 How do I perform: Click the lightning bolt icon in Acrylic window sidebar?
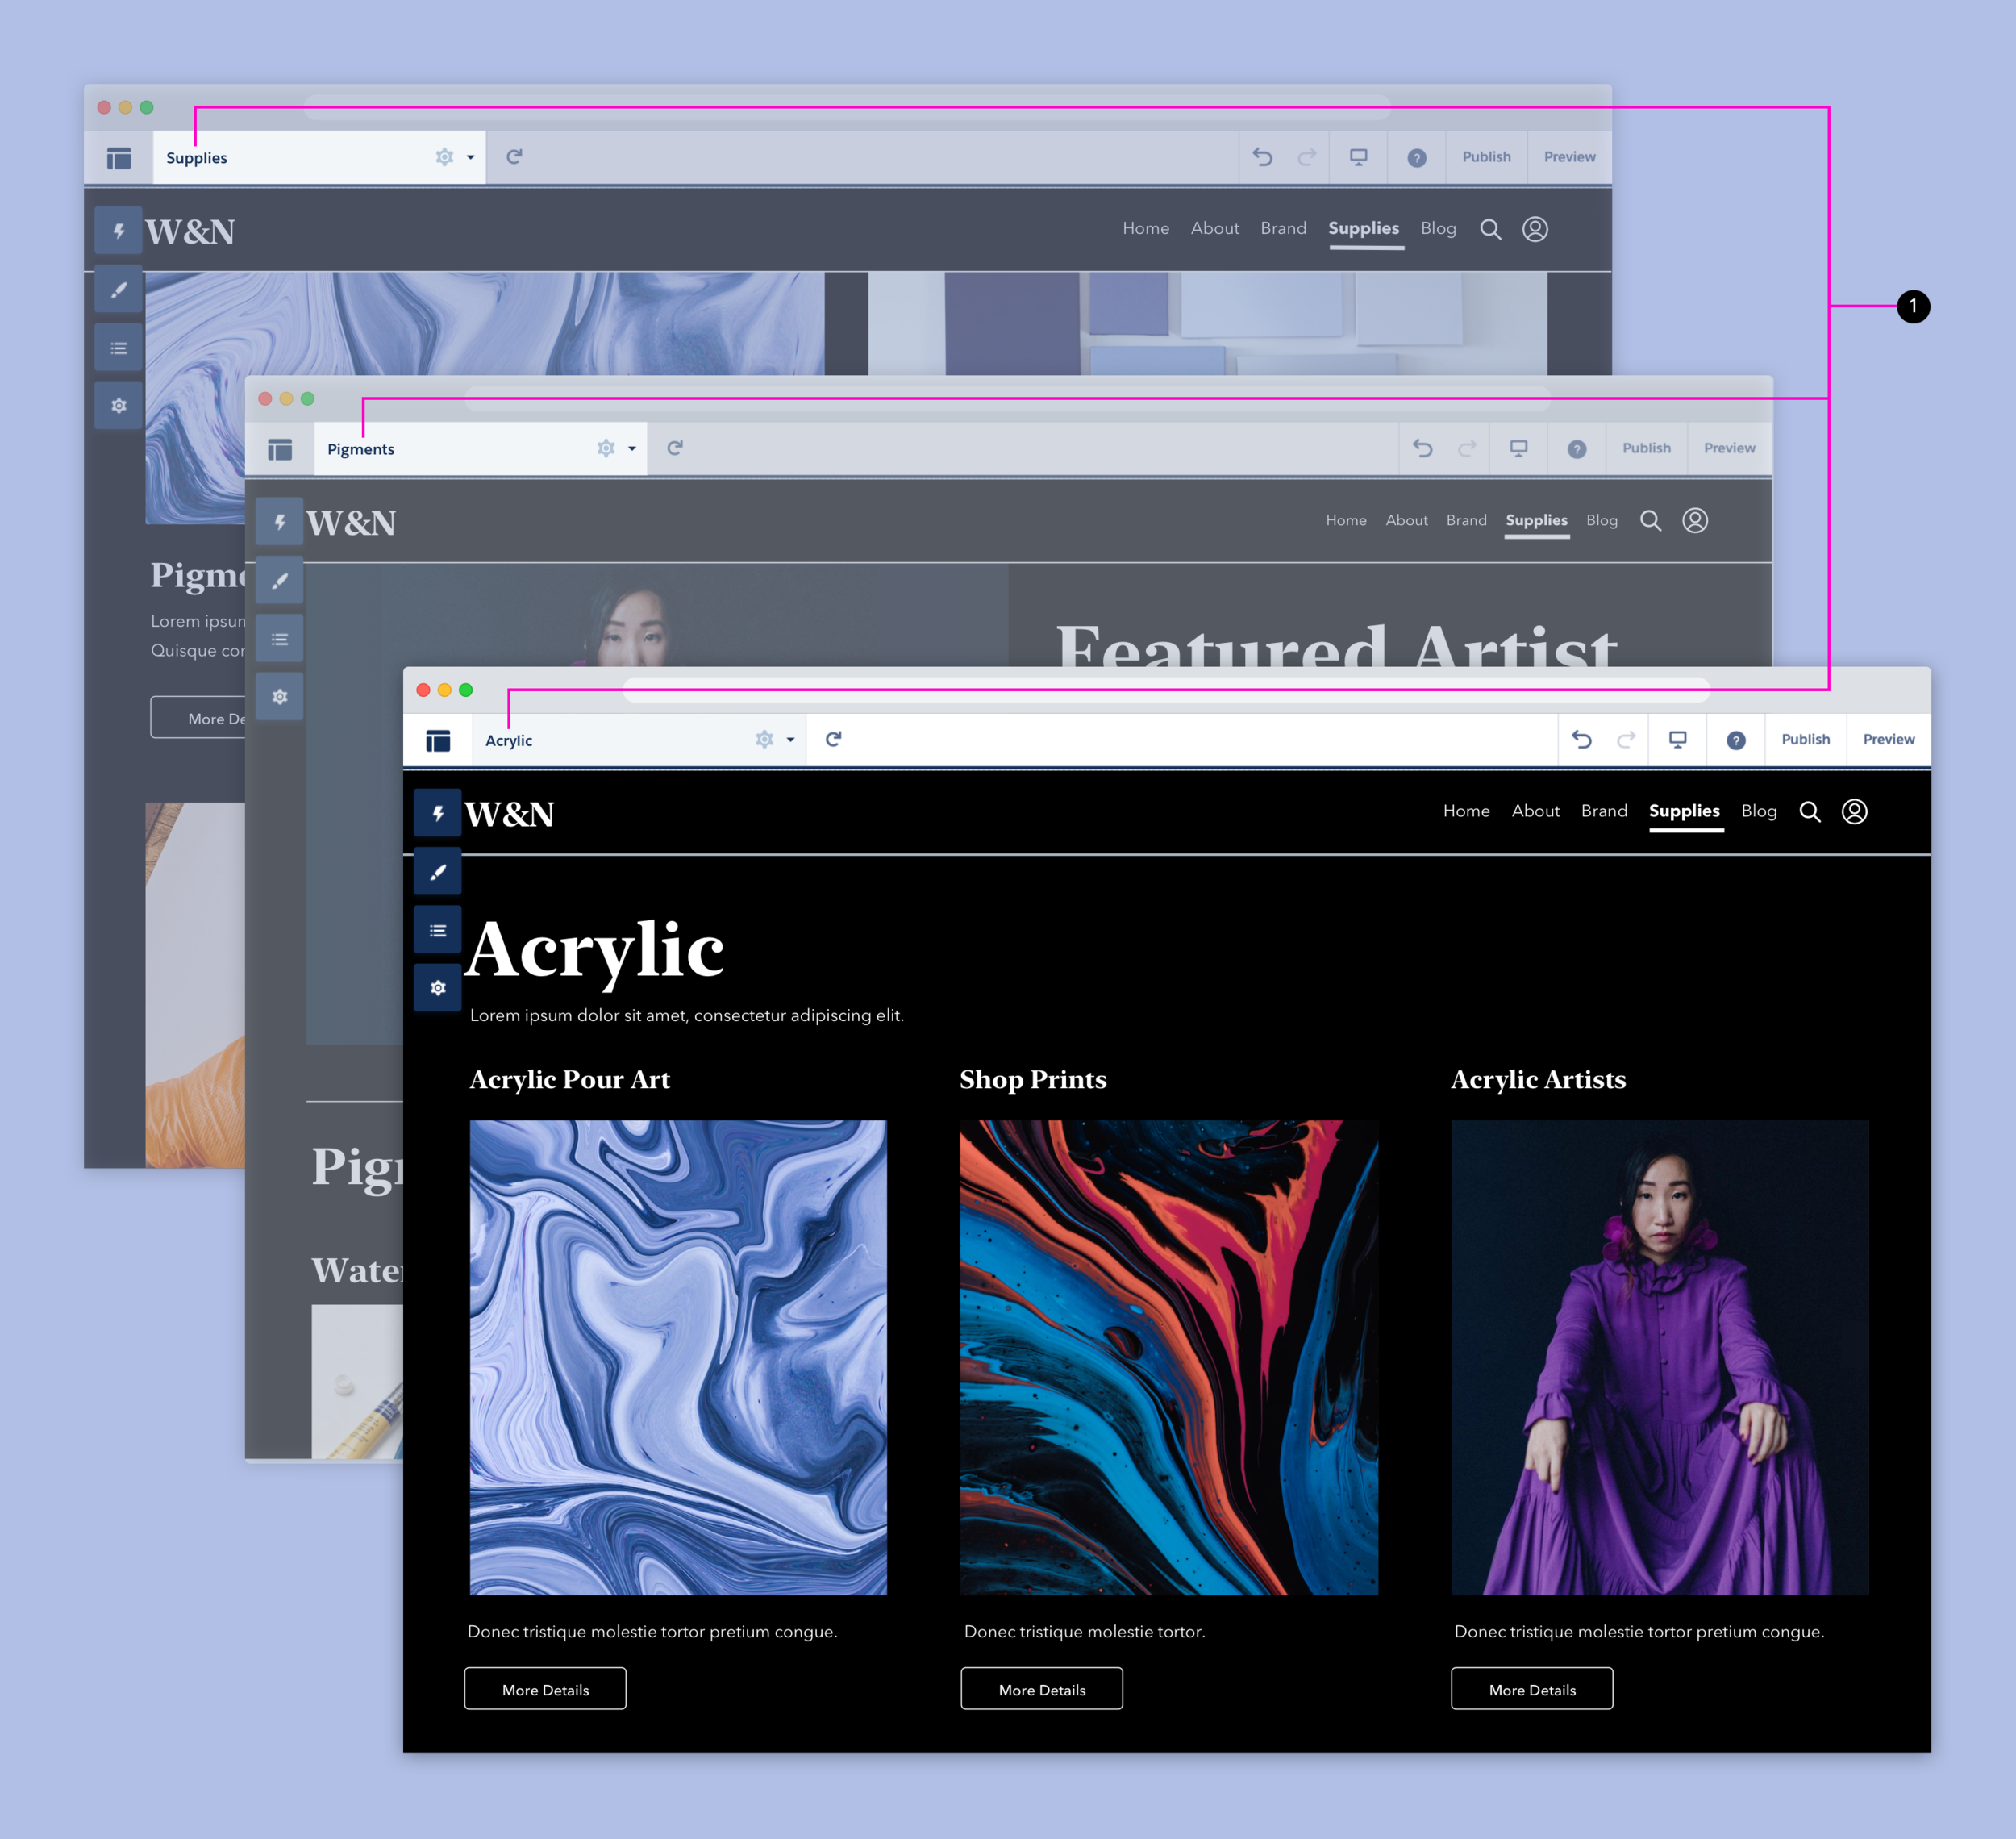(437, 813)
